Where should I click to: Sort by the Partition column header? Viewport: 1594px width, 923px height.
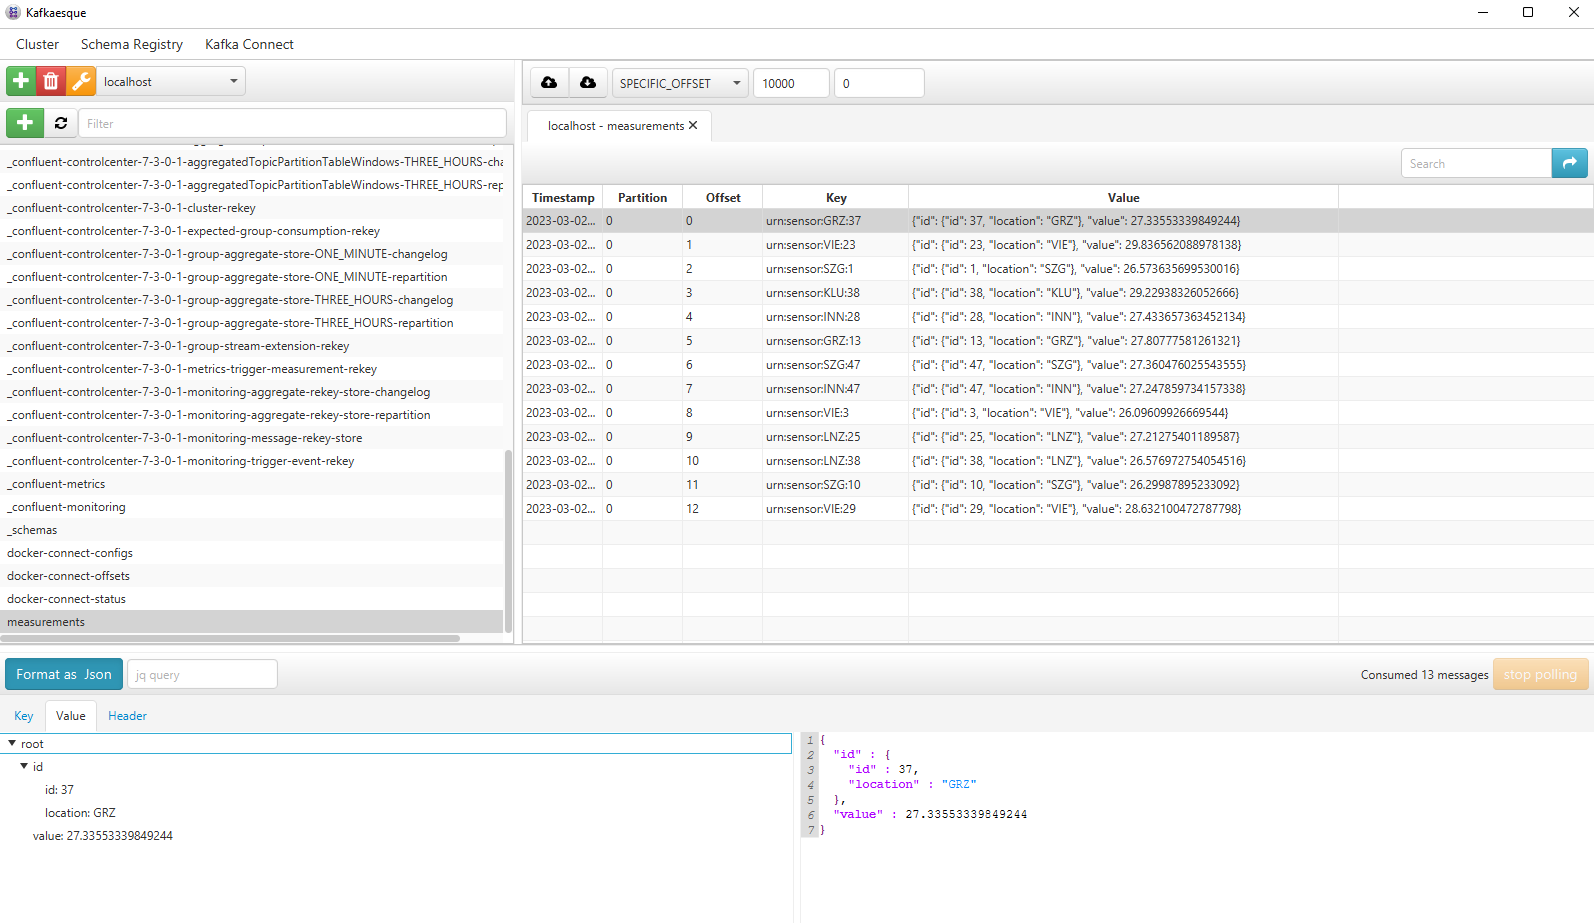[642, 197]
